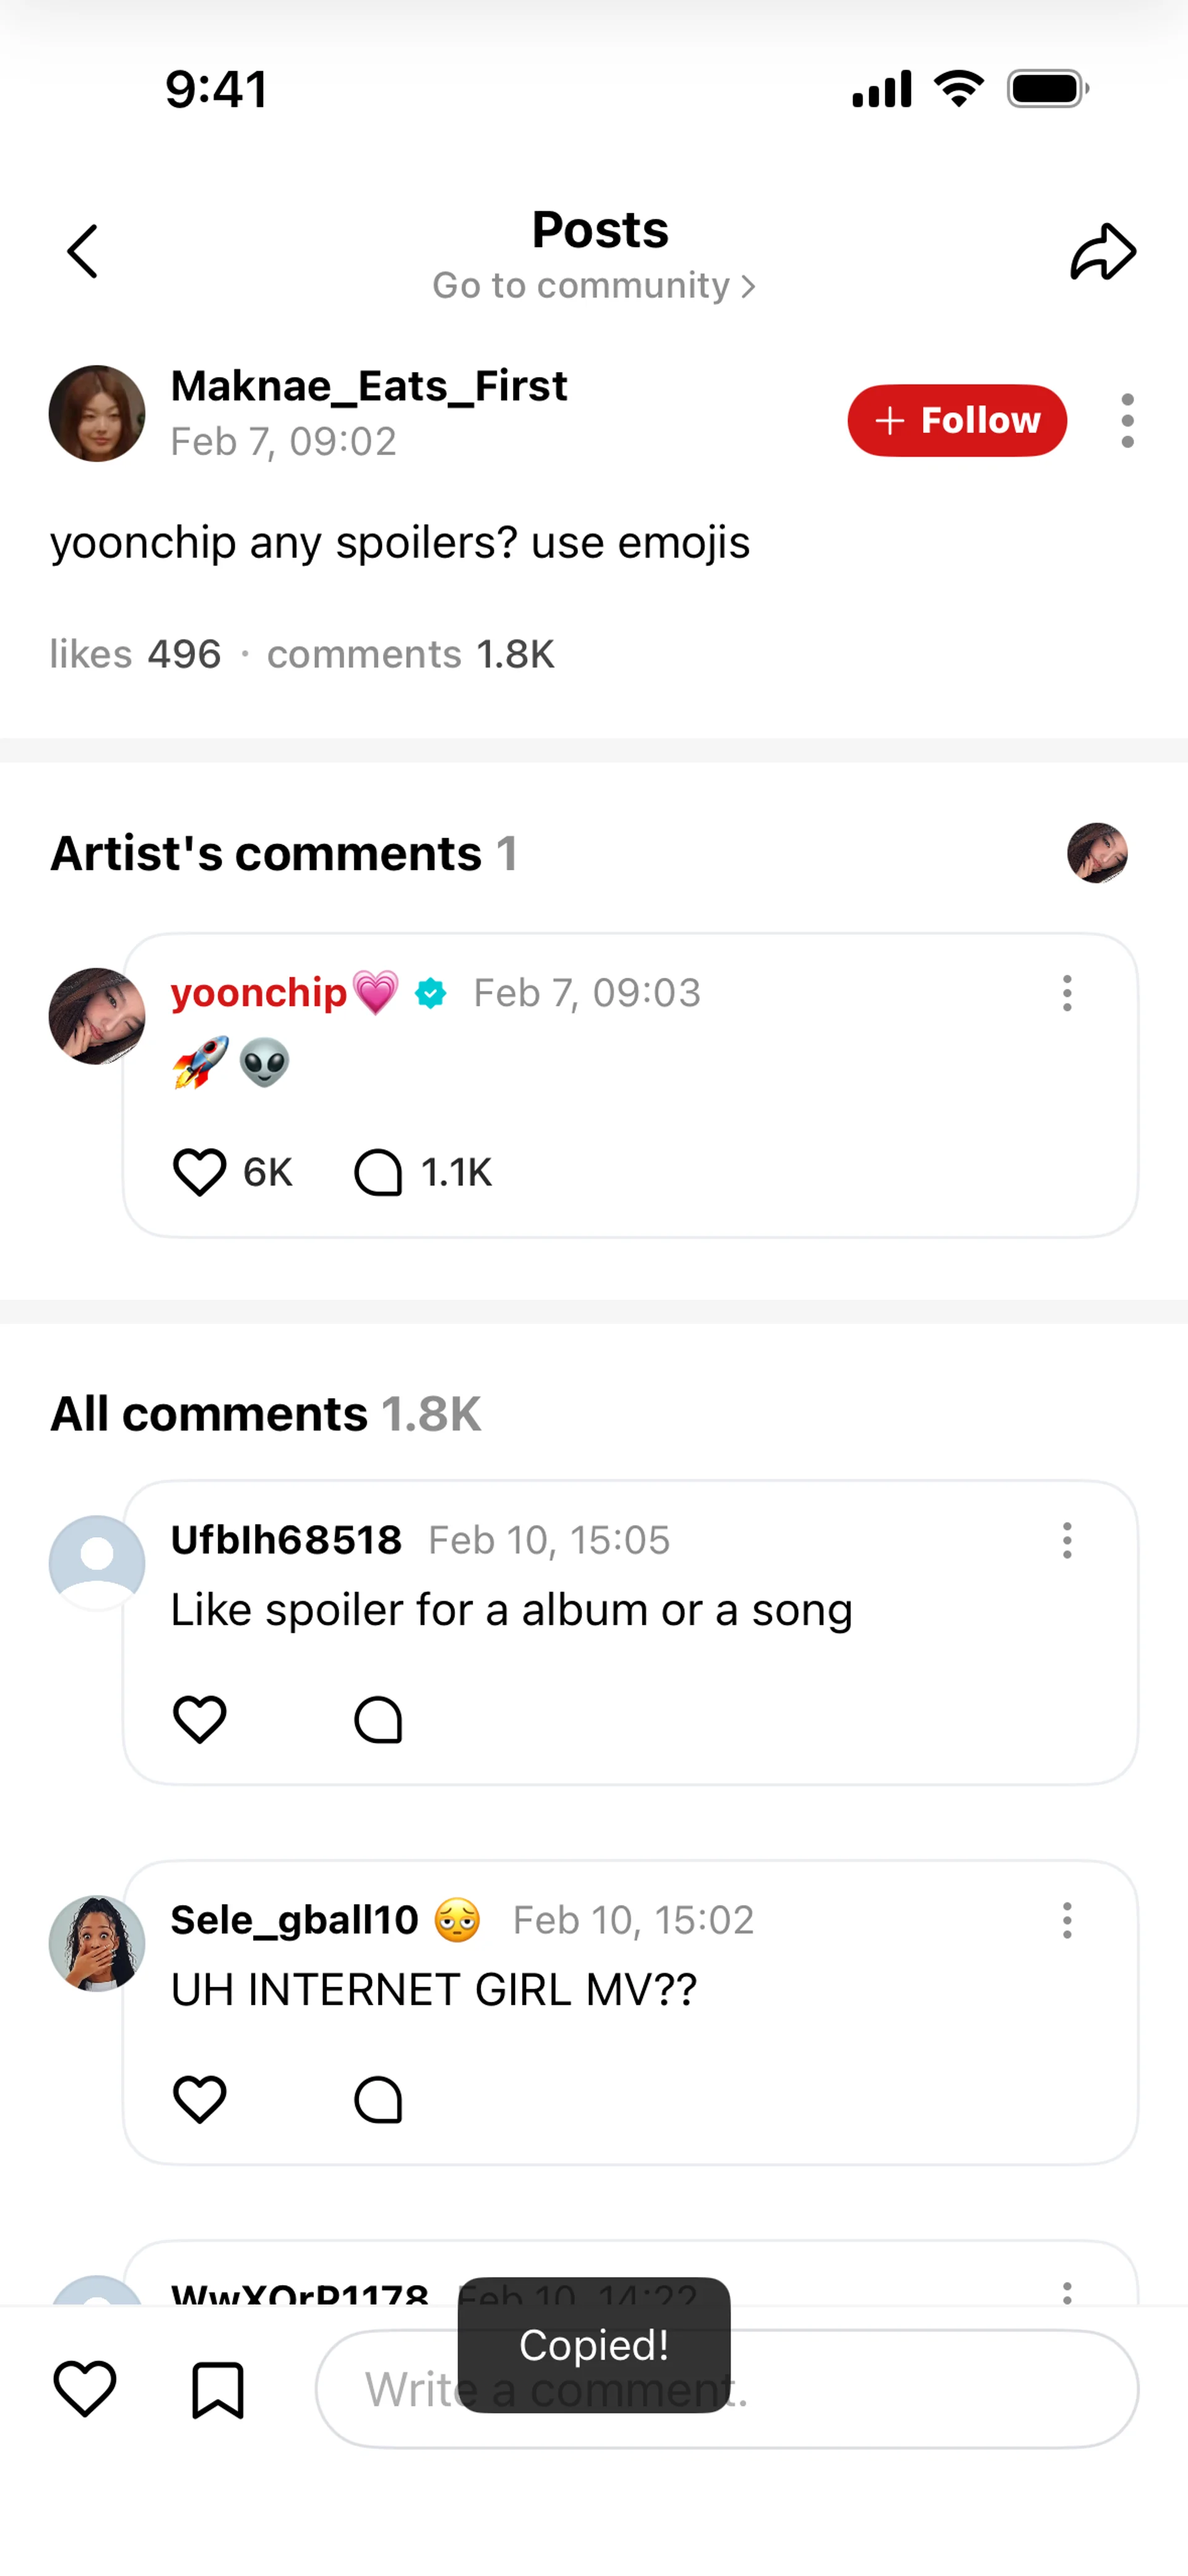Open Maknae_Eats_First profile picture

(97, 413)
